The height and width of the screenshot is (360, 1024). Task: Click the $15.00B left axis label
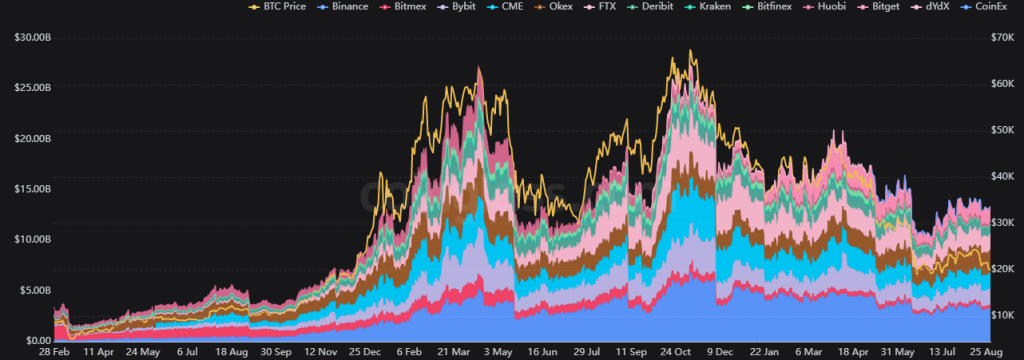coord(33,189)
